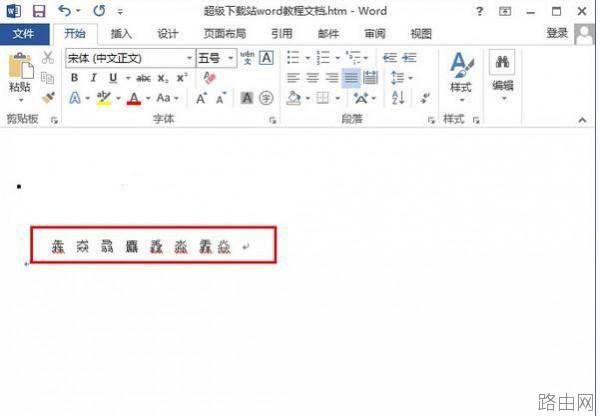Click the Multilevel List icon
Image resolution: width=600 pixels, height=416 pixels.
tap(353, 58)
